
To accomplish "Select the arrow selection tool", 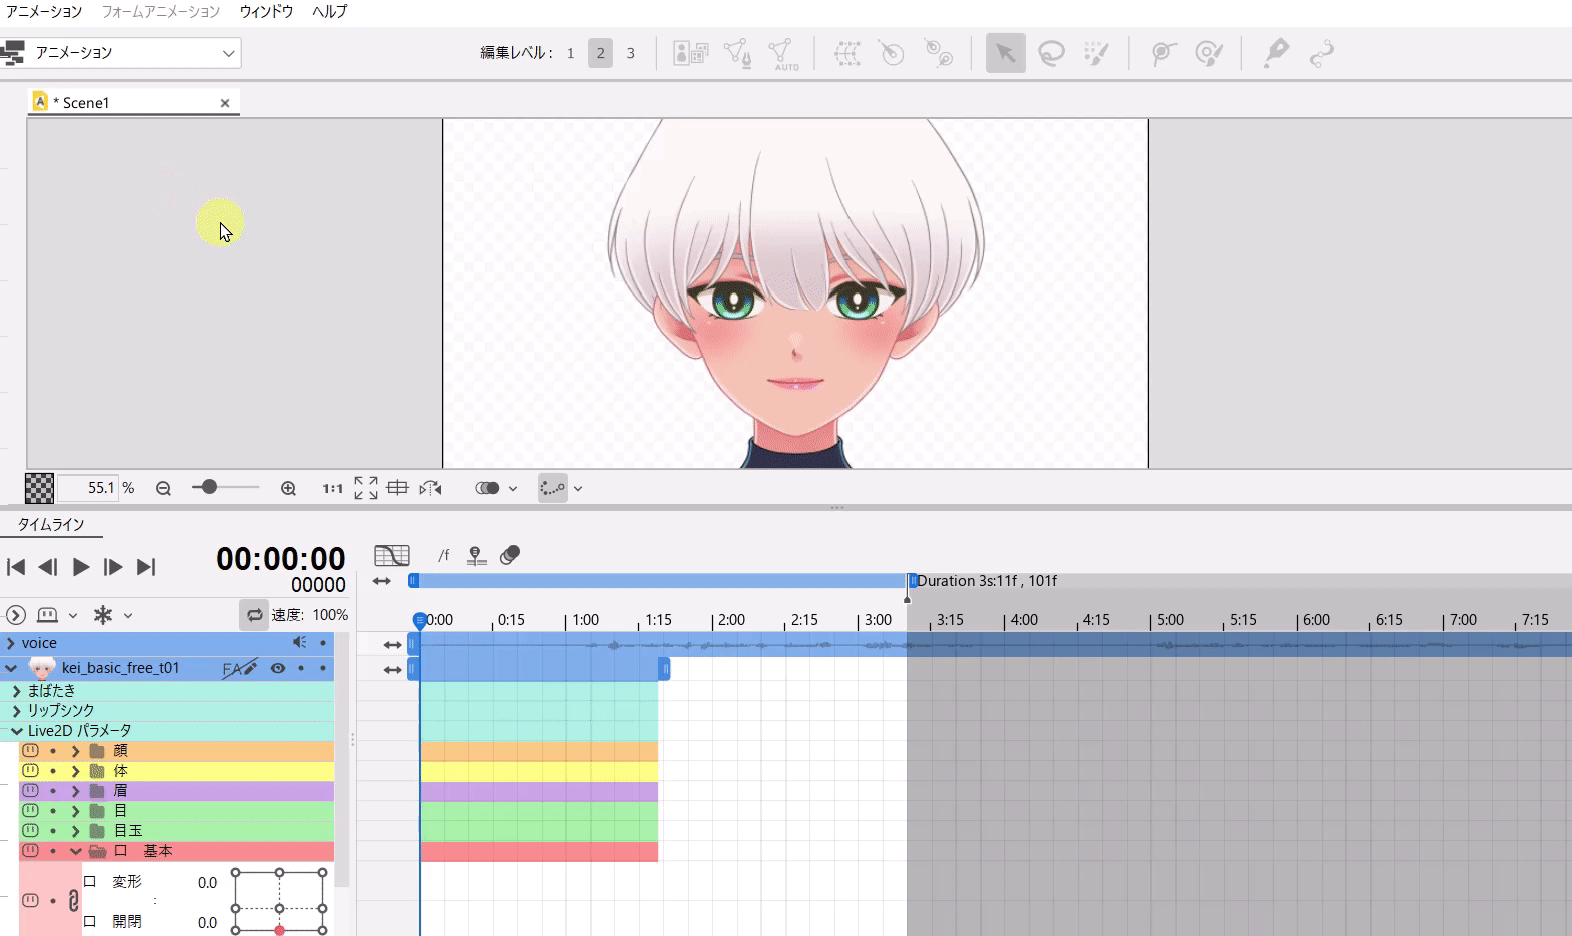I will [x=1005, y=53].
